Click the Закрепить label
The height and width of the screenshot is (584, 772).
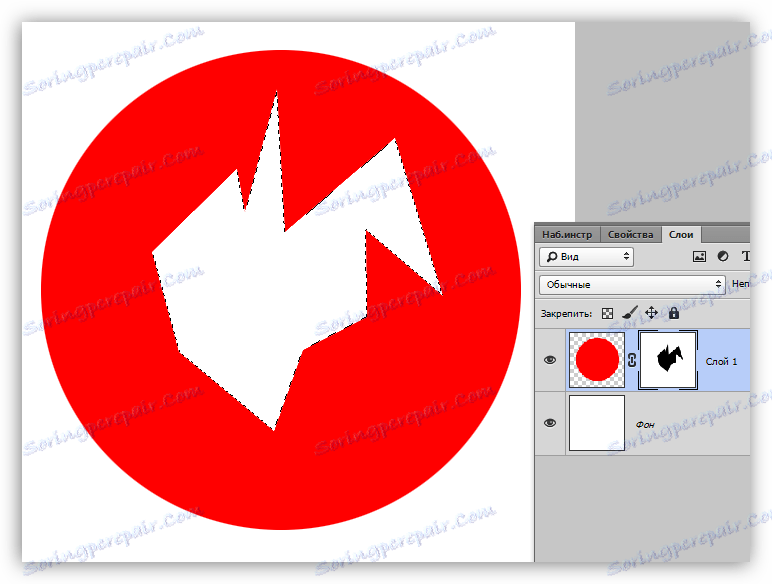pyautogui.click(x=566, y=314)
